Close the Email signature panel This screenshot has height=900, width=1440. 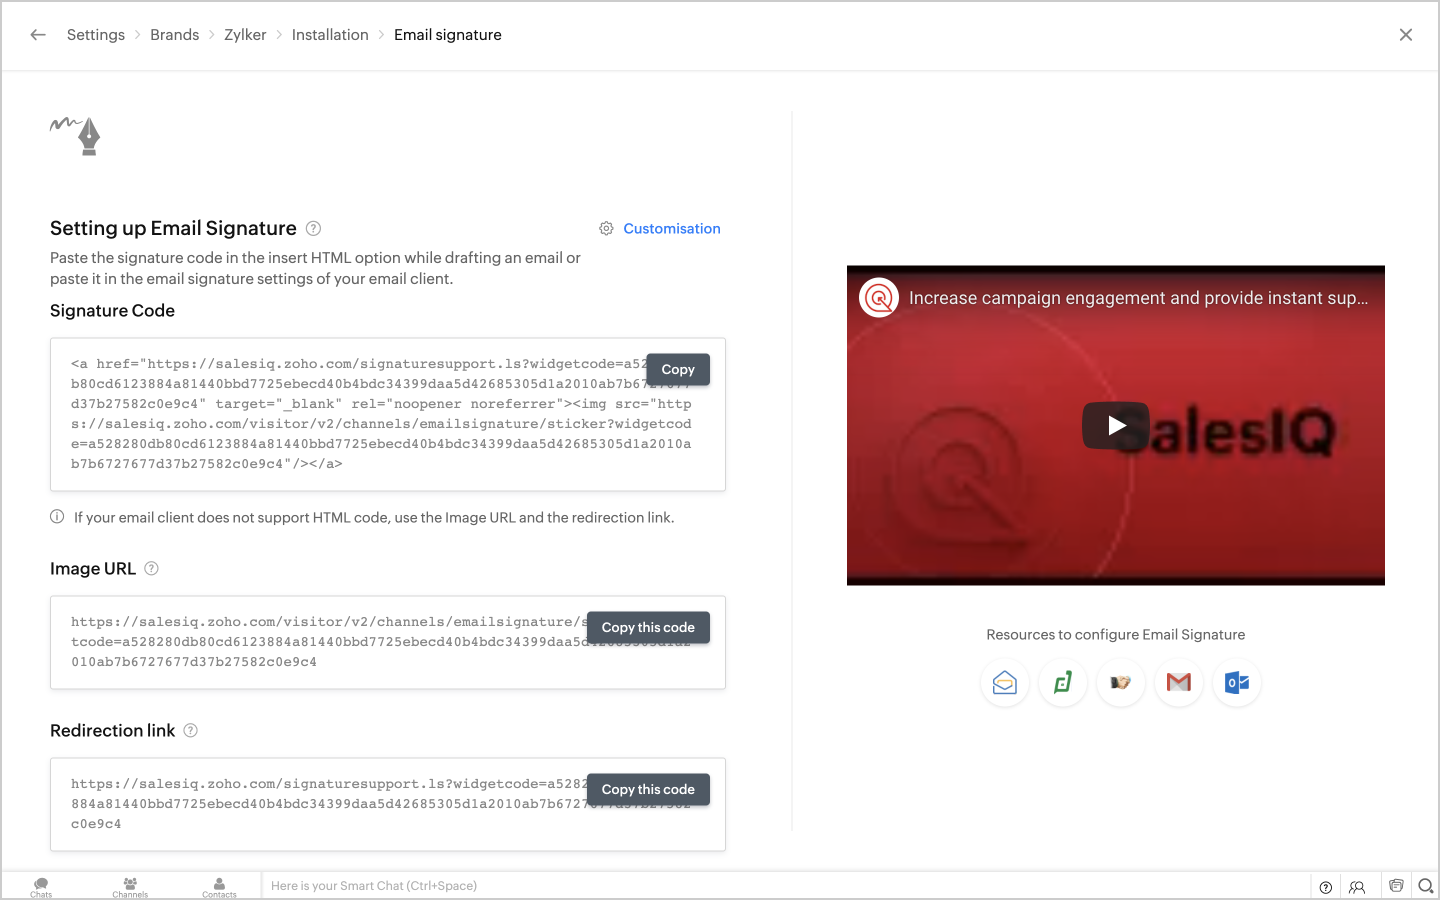click(1406, 35)
